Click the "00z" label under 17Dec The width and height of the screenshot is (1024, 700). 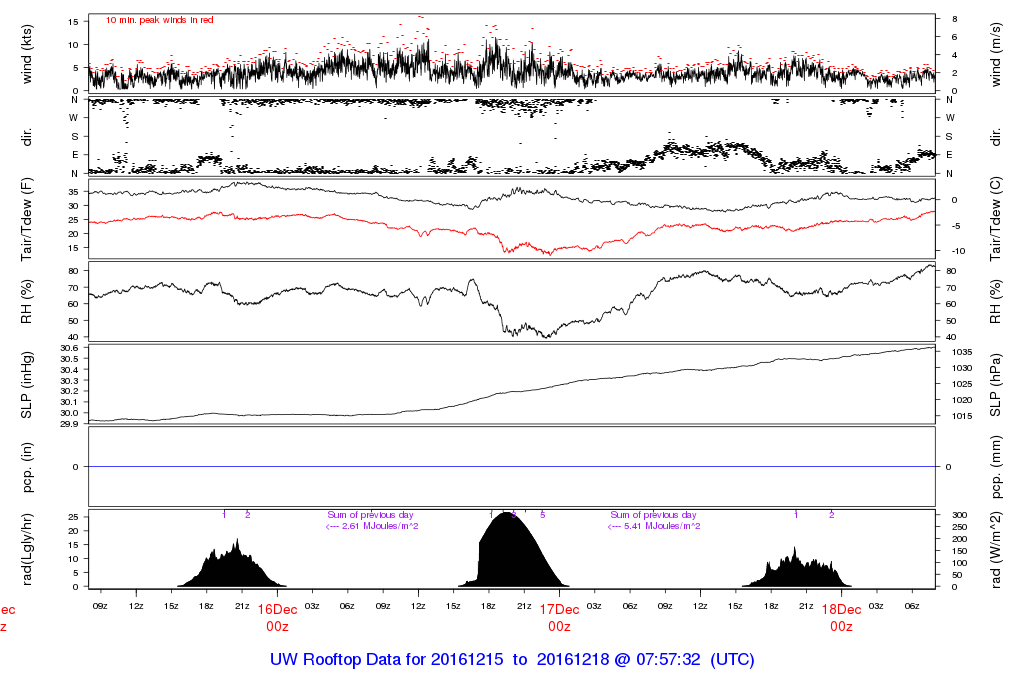tap(560, 627)
